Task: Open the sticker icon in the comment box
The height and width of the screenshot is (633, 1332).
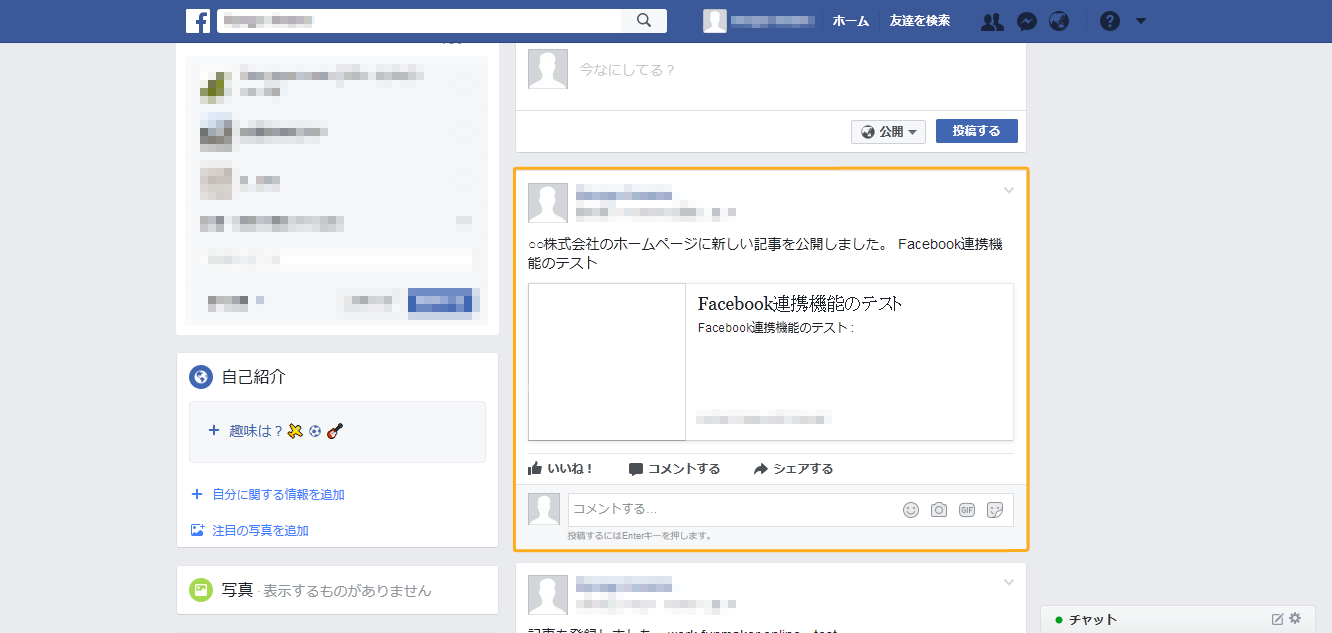Action: pos(995,510)
